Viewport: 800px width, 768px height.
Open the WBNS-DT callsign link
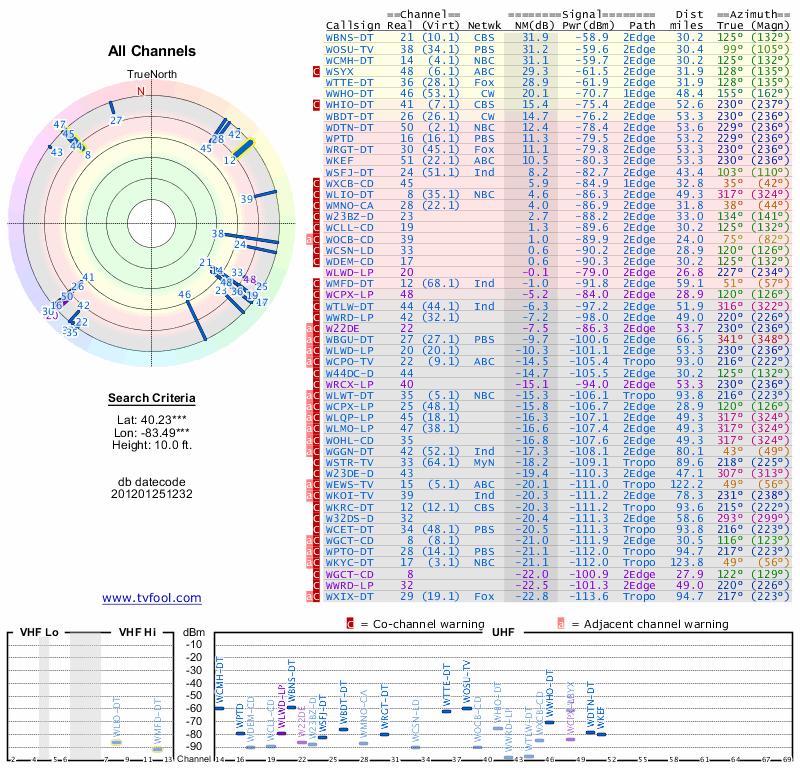(349, 38)
